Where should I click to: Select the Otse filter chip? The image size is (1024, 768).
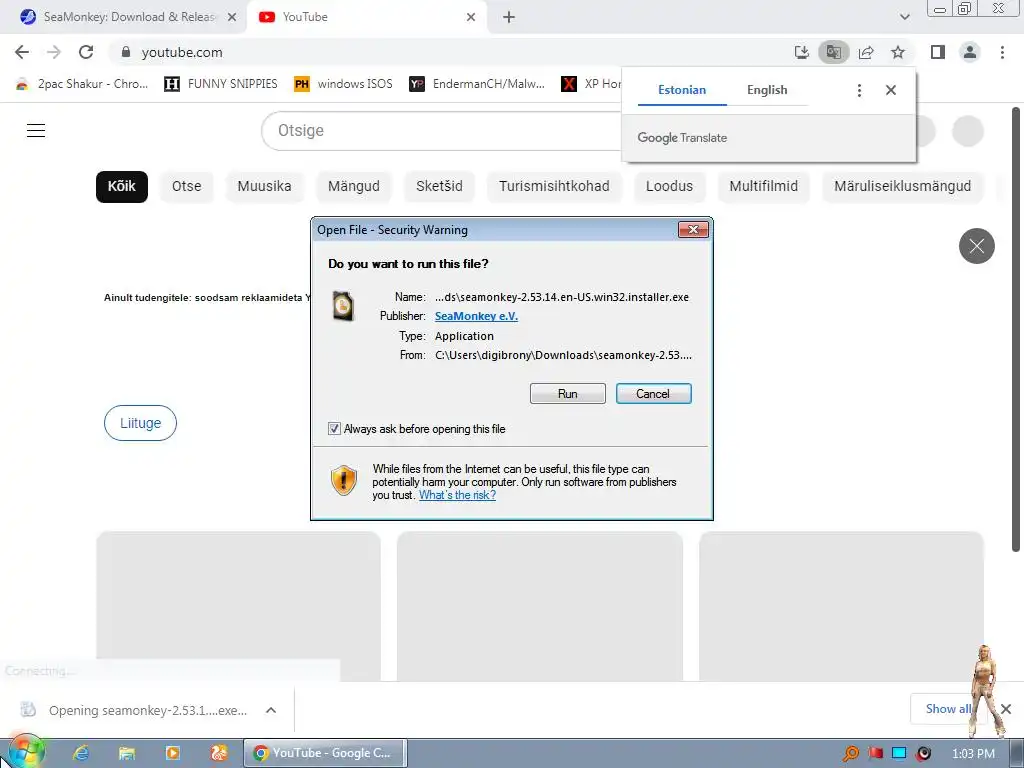(x=186, y=186)
